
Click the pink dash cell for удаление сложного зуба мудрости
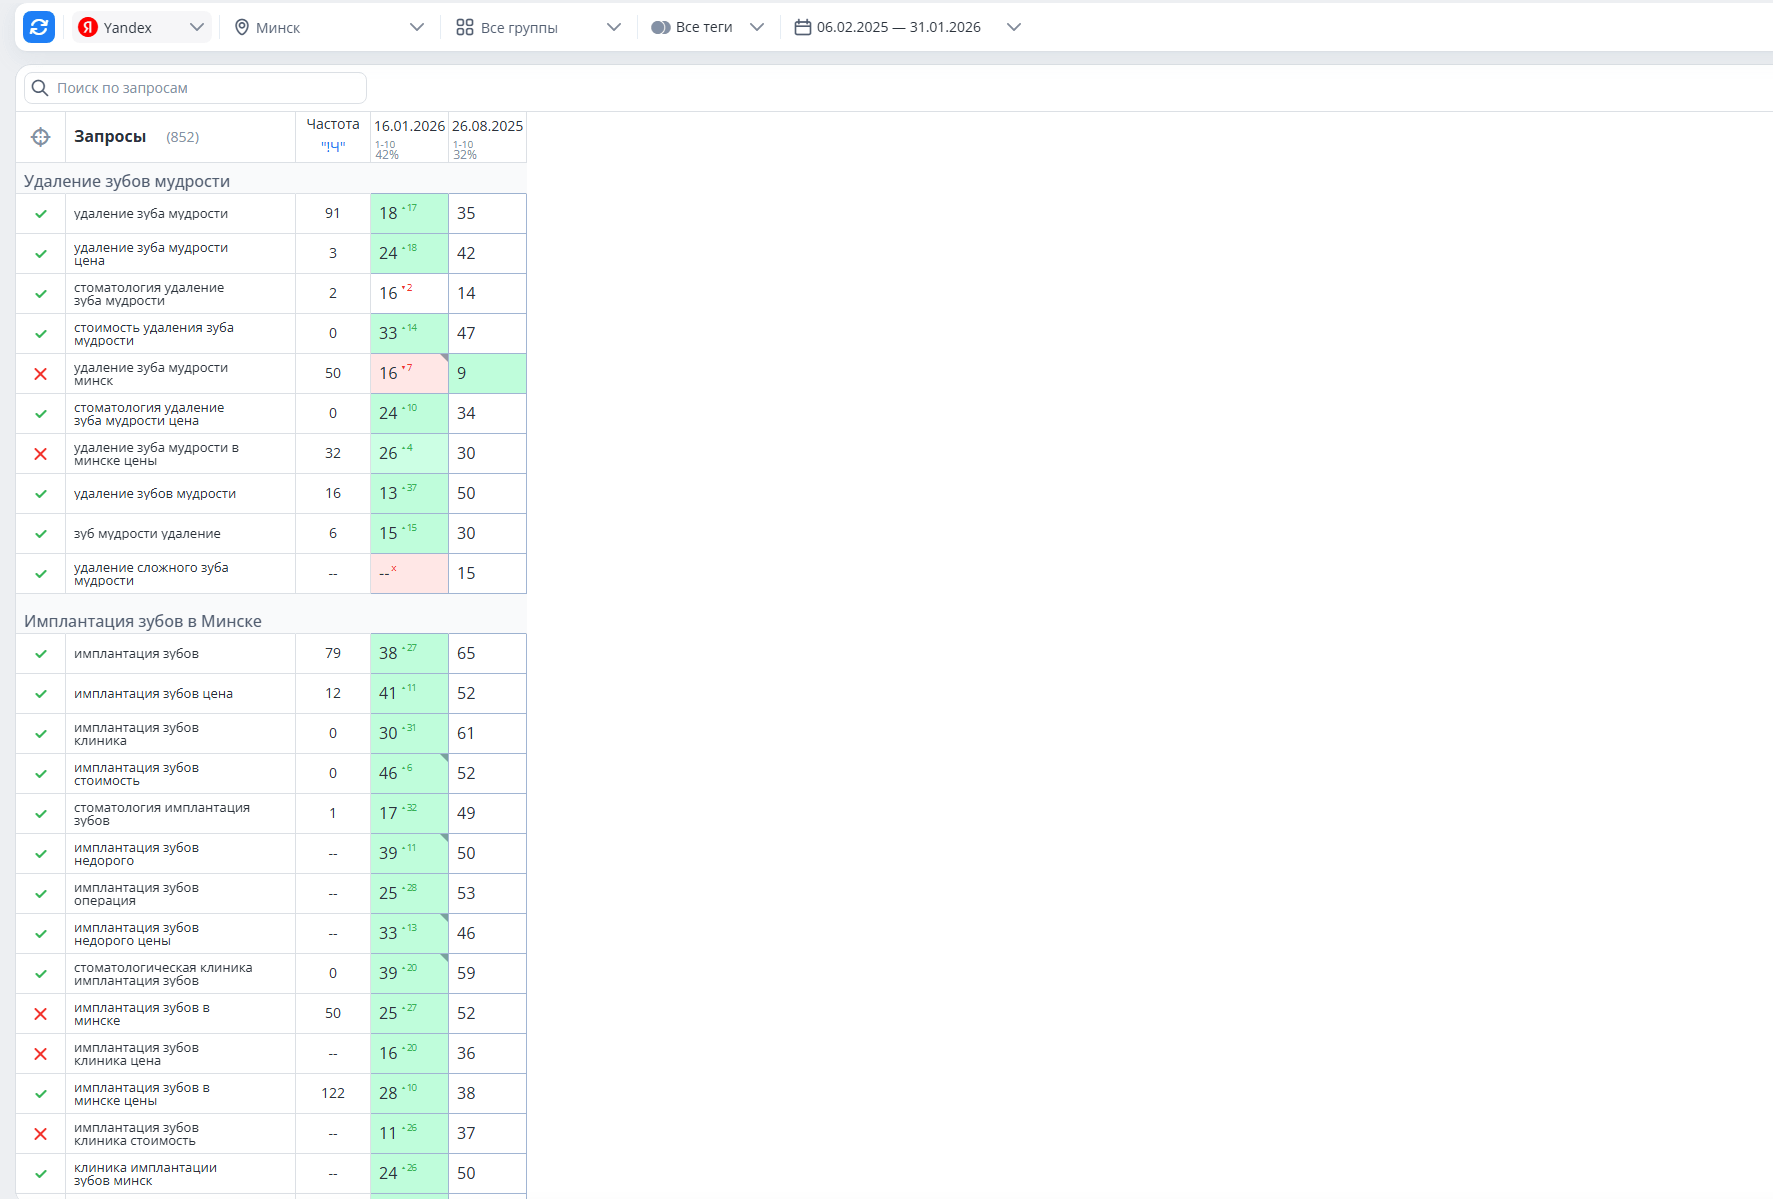(409, 574)
